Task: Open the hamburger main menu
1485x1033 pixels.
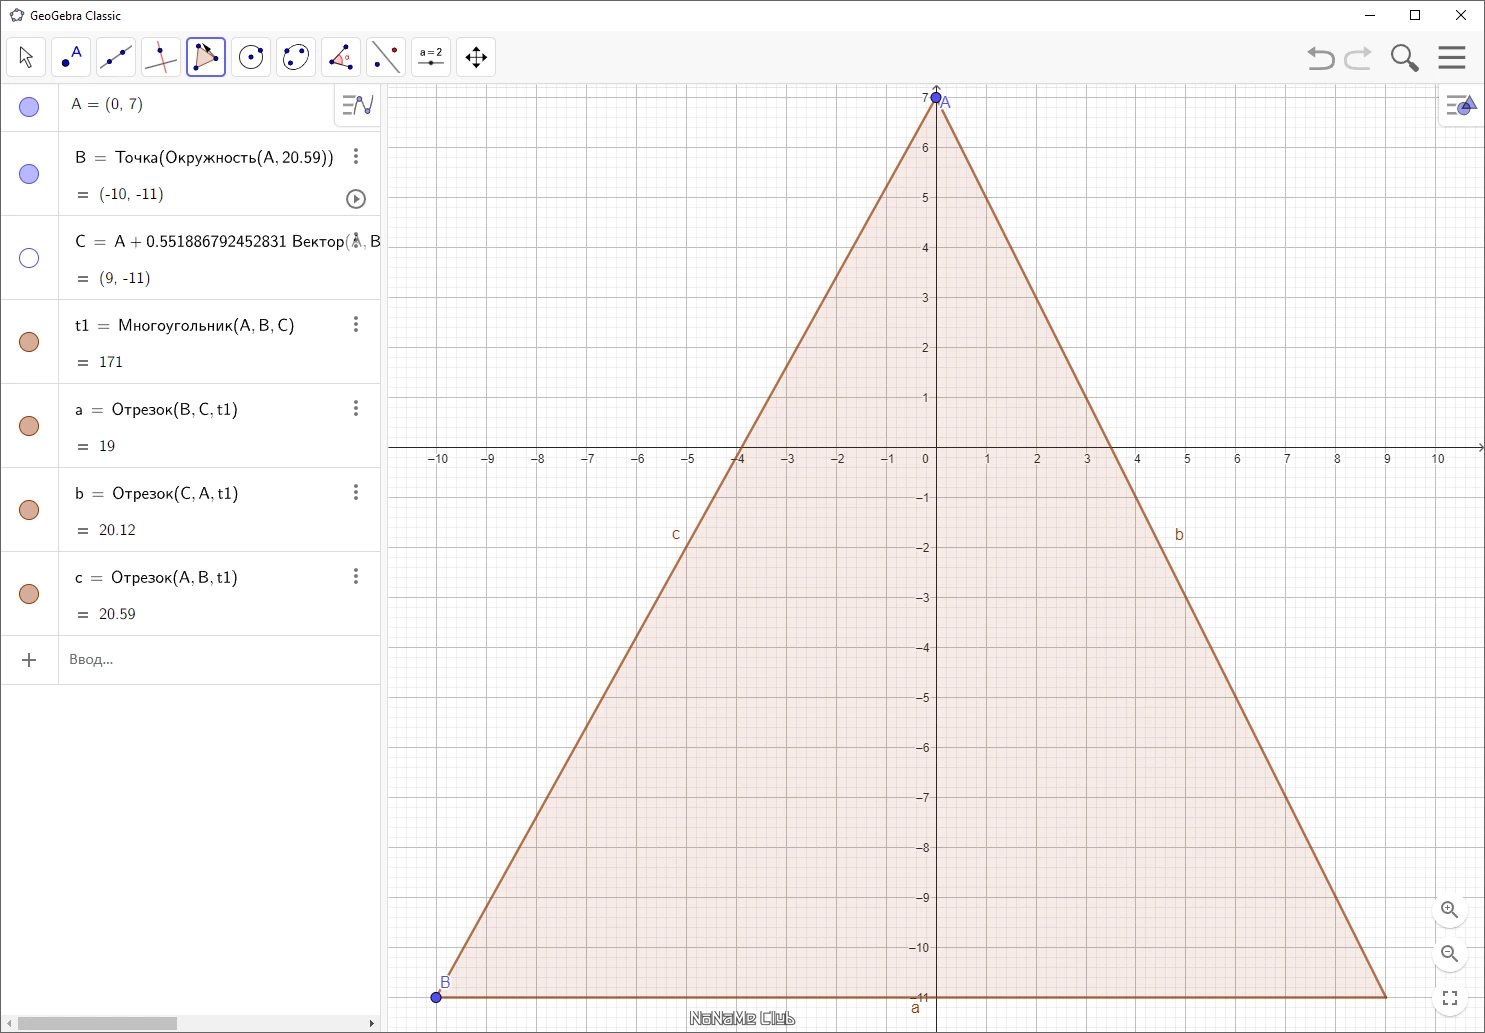Action: pyautogui.click(x=1452, y=57)
